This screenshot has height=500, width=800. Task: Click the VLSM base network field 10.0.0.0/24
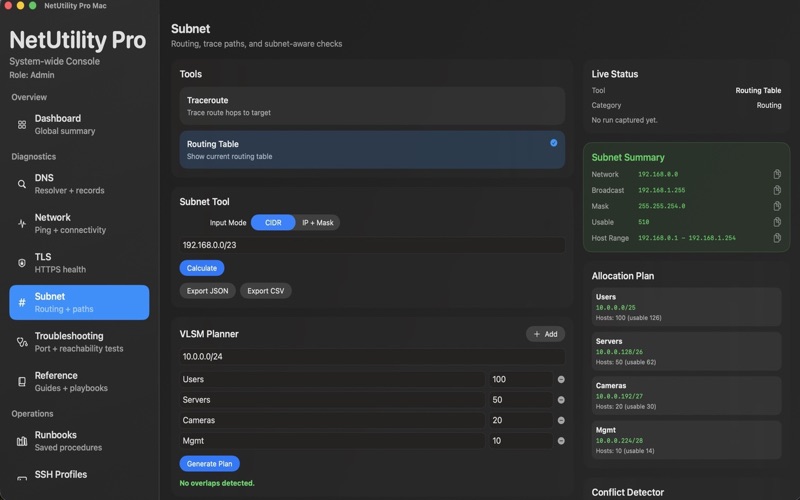(x=372, y=357)
